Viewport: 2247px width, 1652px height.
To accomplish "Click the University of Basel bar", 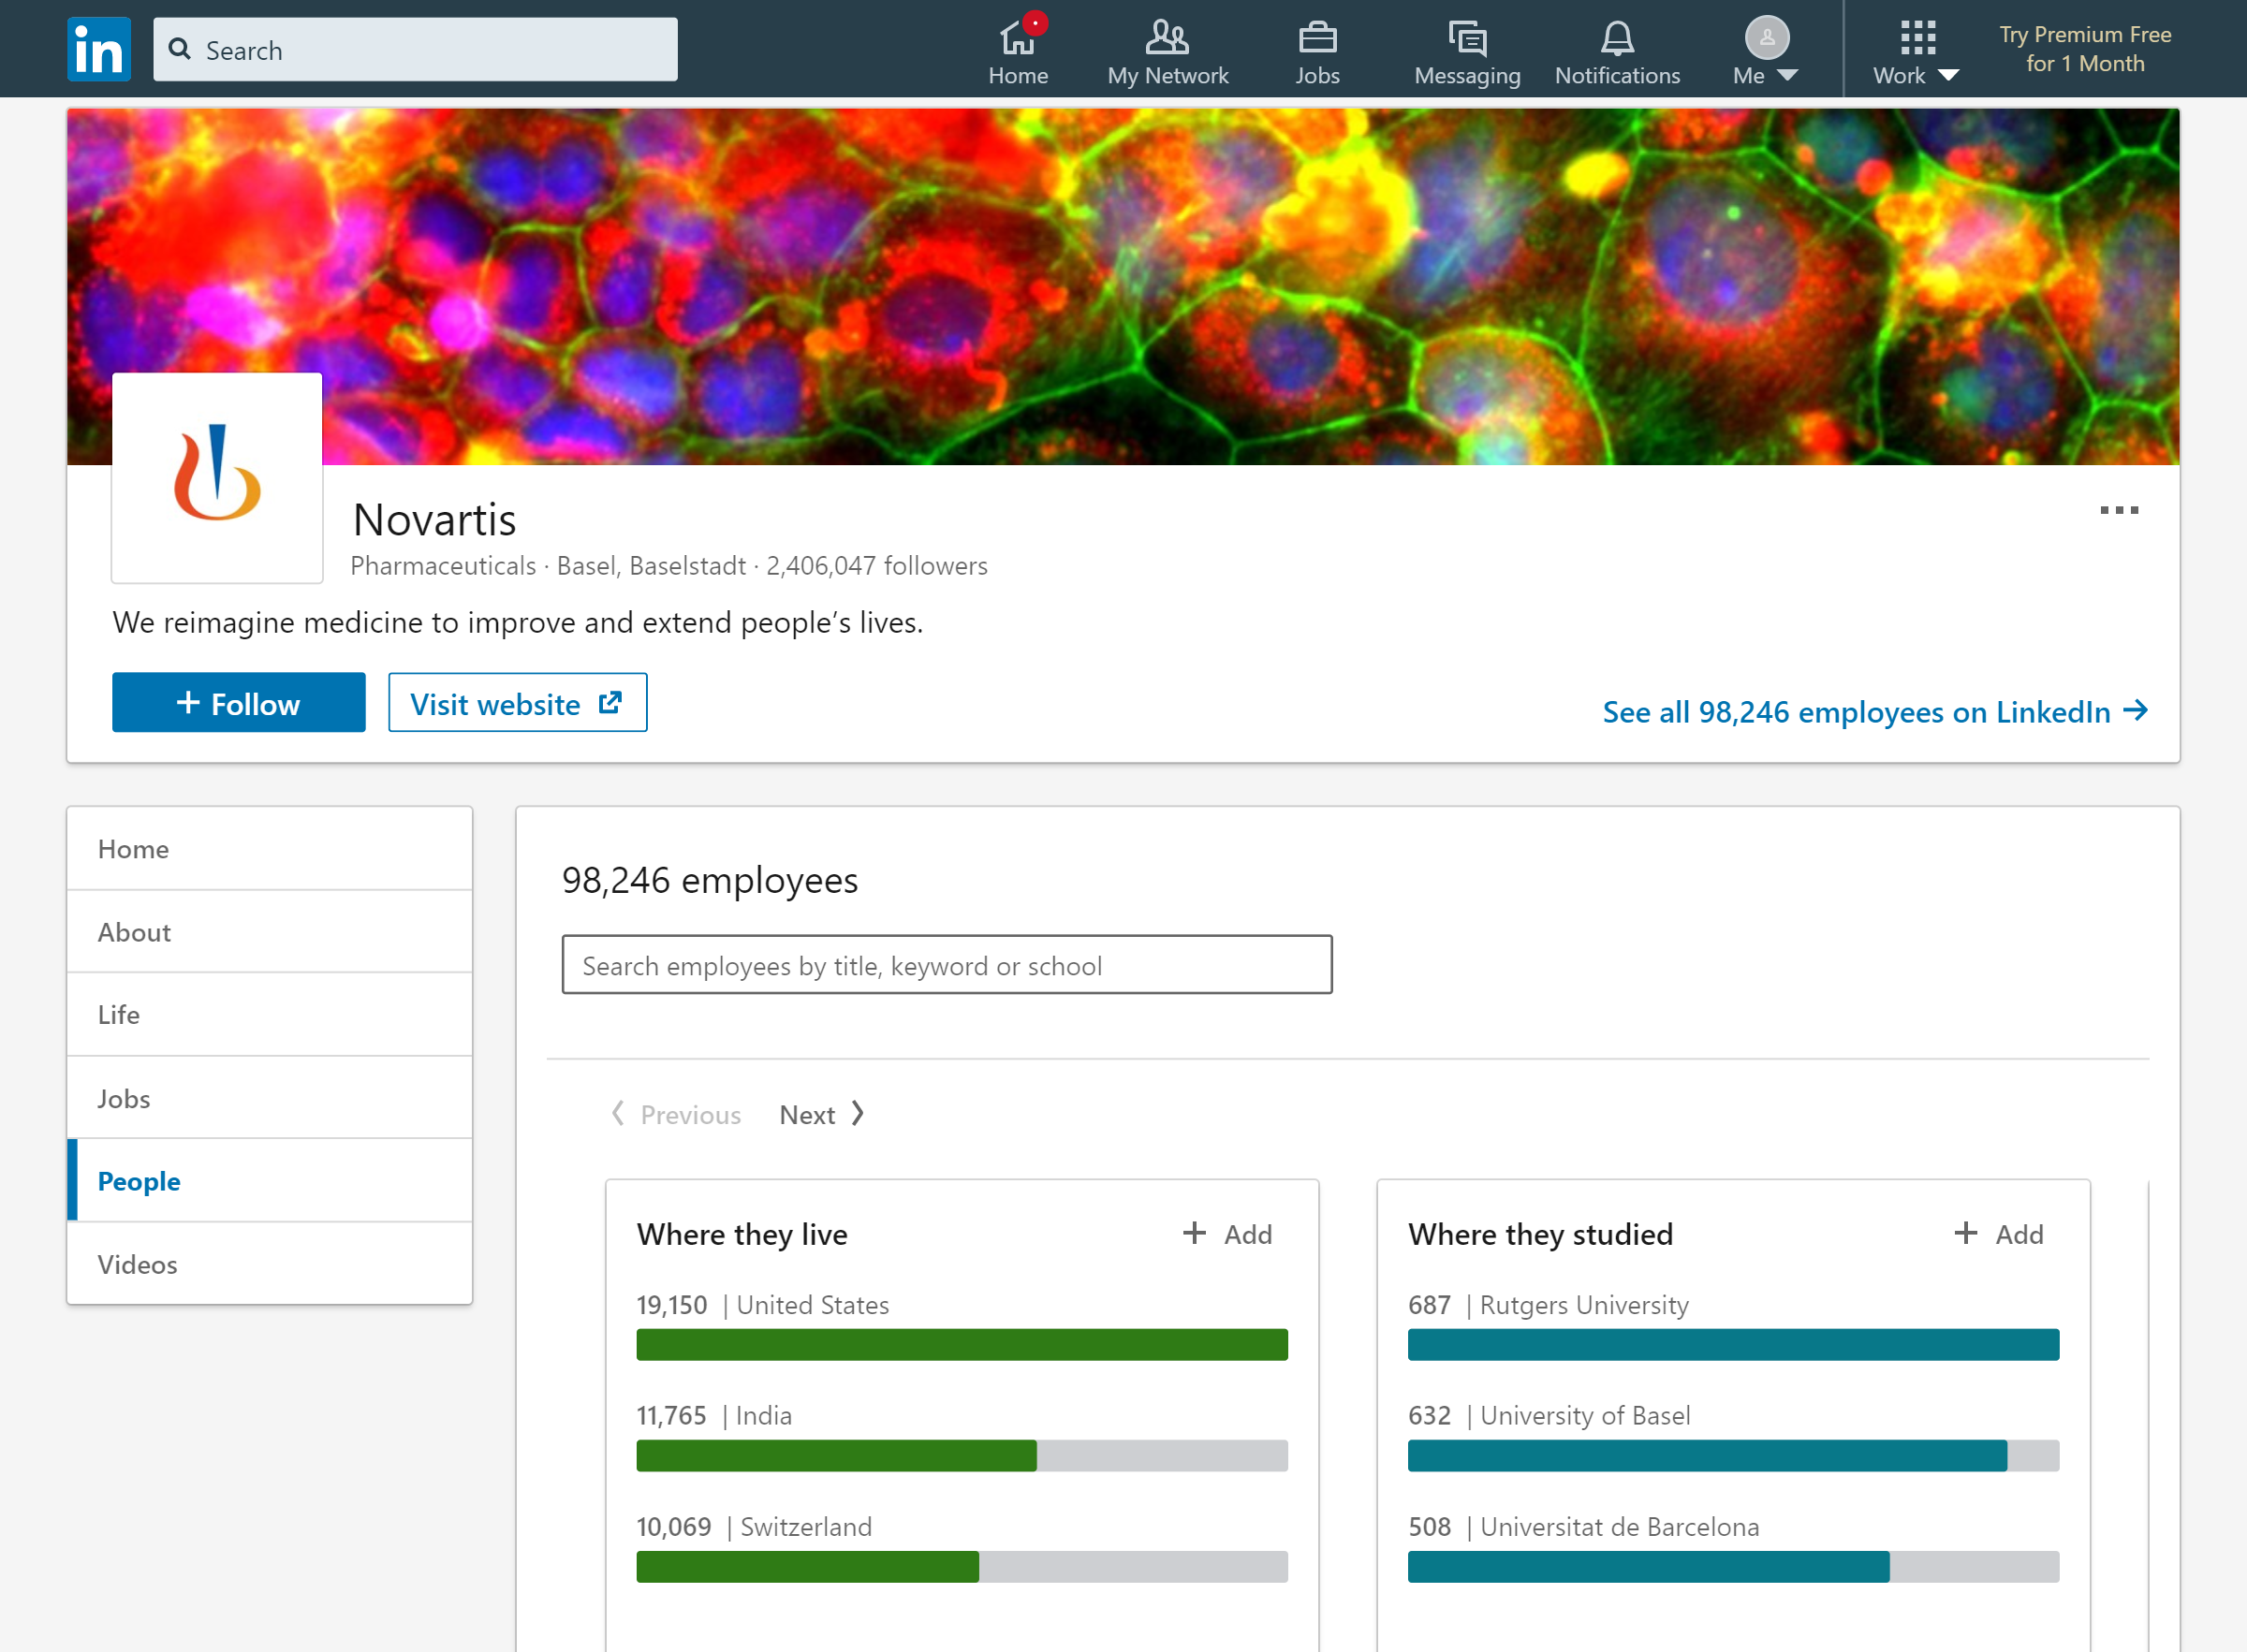I will click(x=1733, y=1455).
